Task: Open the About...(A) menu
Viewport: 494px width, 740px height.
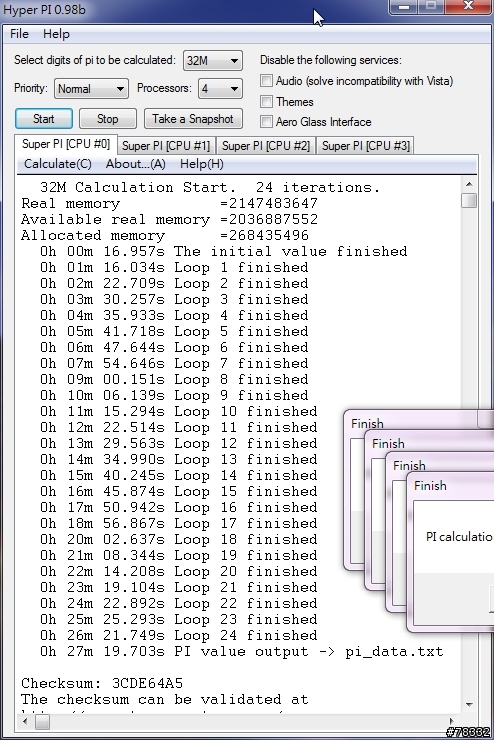Action: click(x=135, y=164)
